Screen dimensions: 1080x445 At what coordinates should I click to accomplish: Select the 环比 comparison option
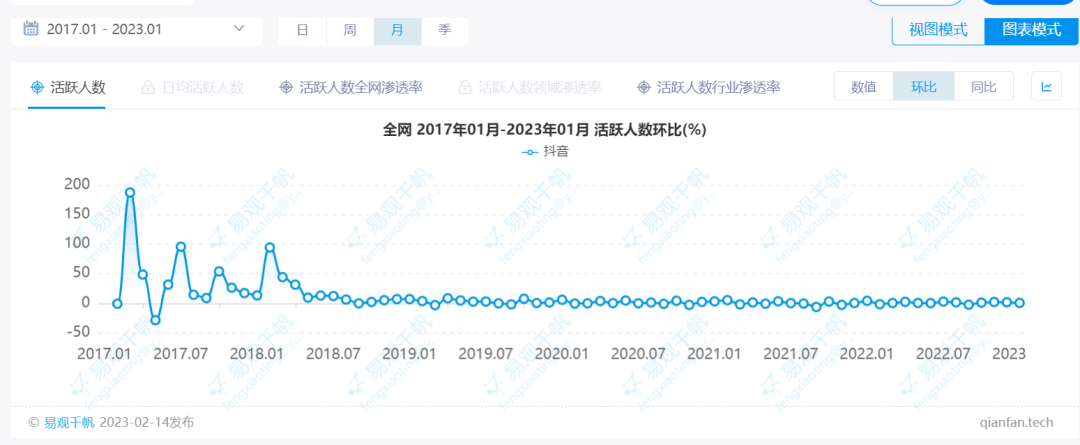(x=923, y=87)
